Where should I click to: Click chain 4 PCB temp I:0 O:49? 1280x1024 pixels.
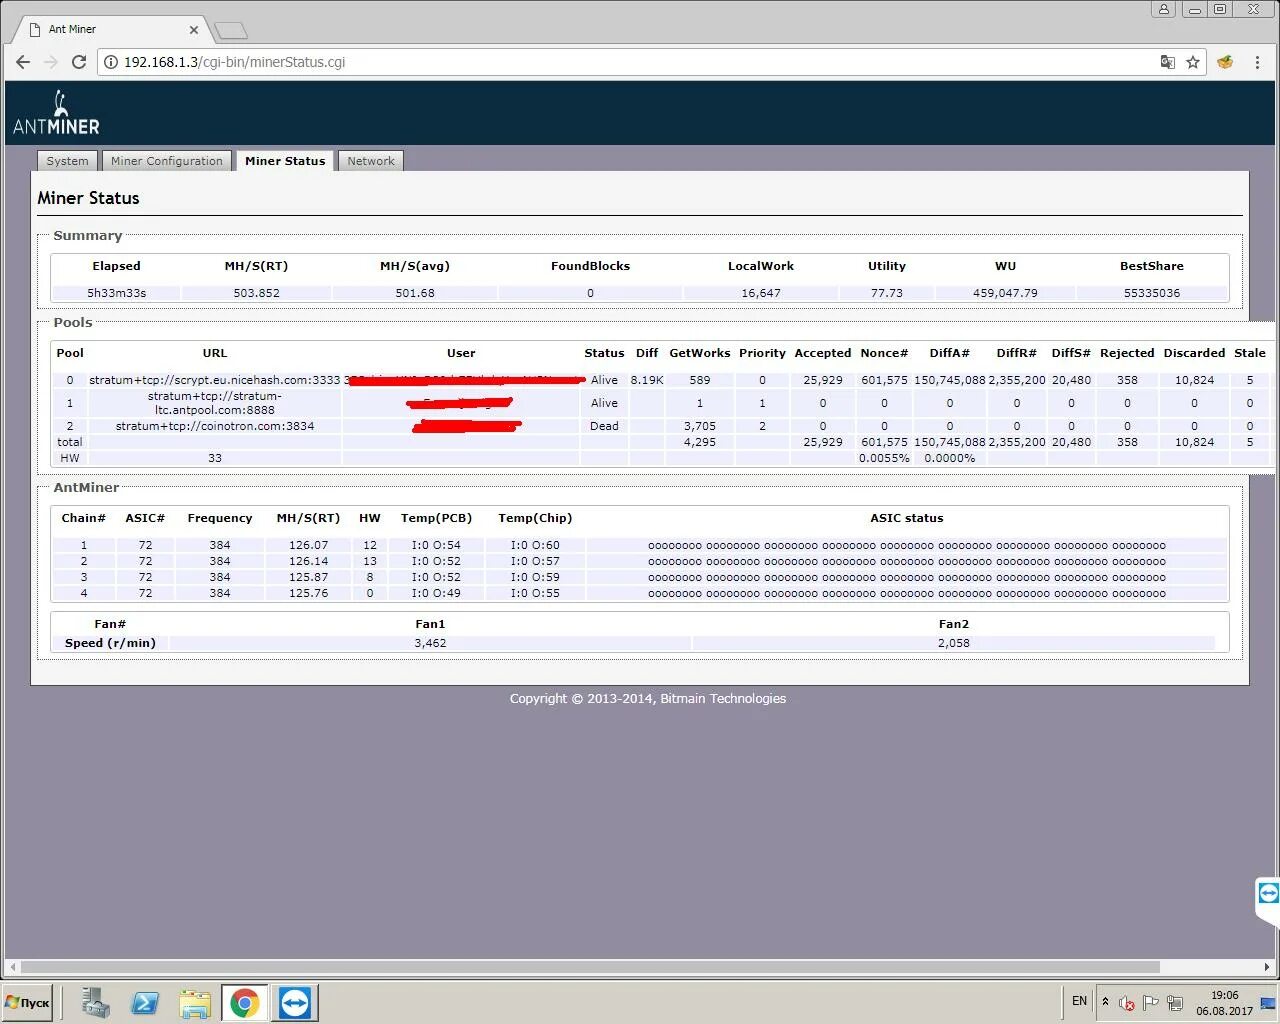[x=436, y=594]
